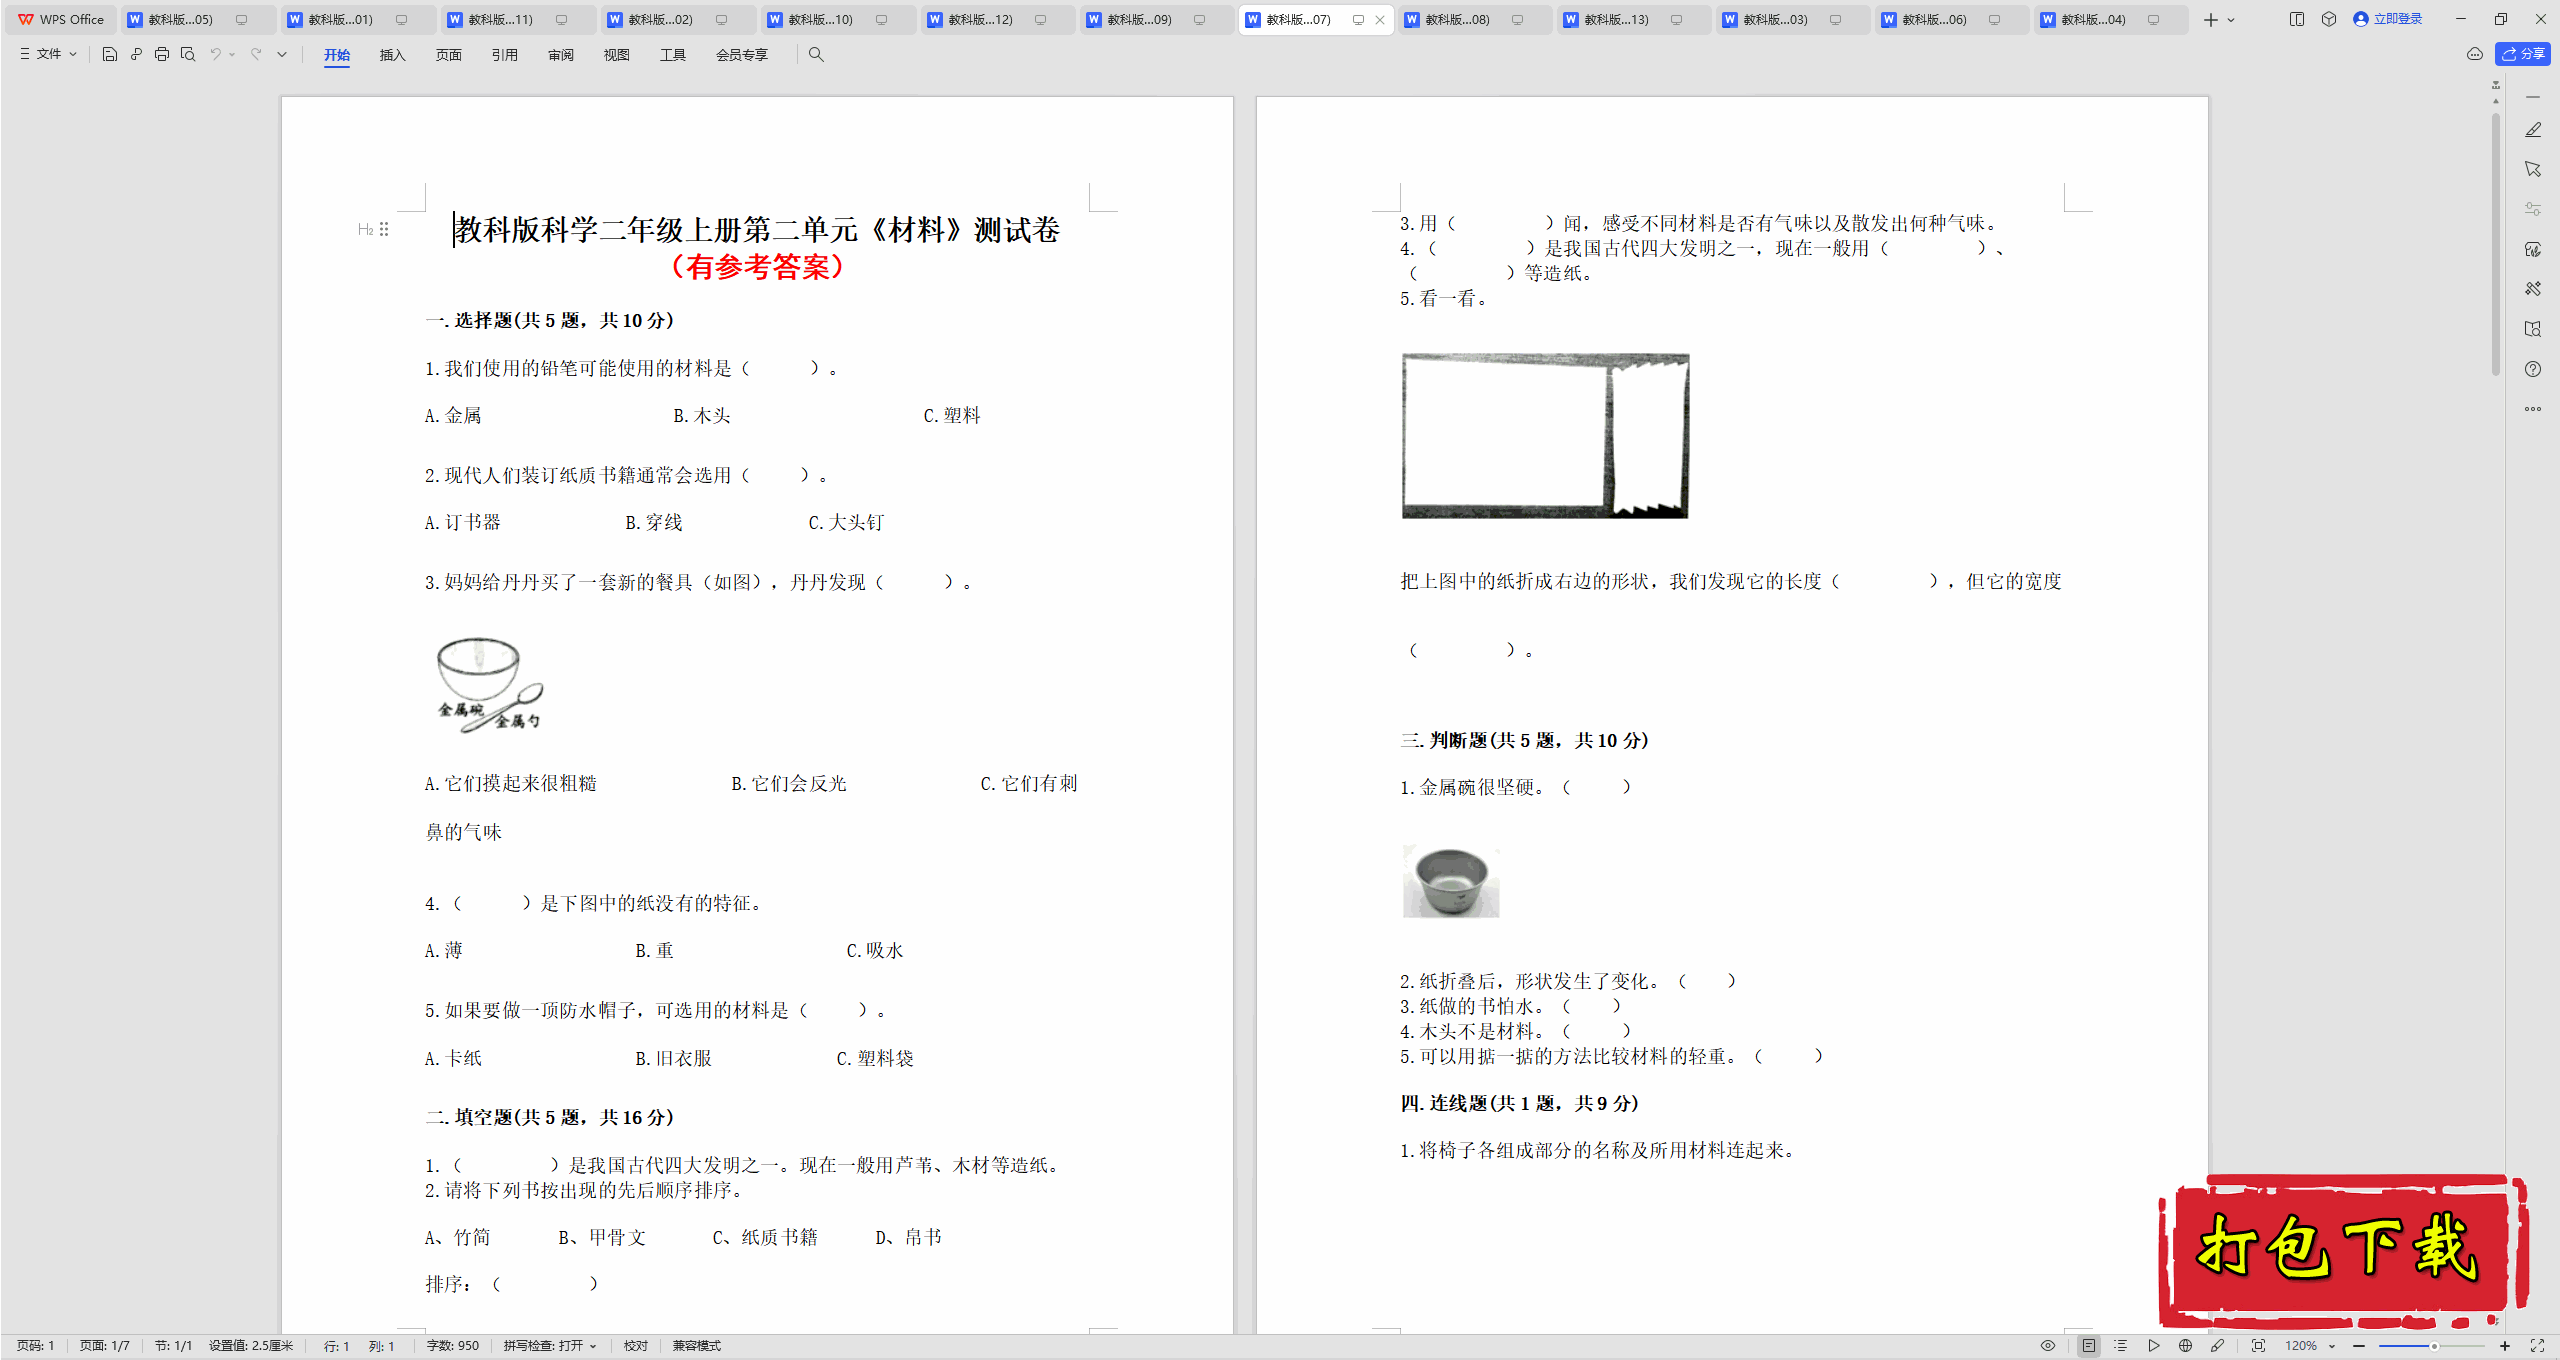Click the mobile/desktop layout icon in title bar

2297,19
